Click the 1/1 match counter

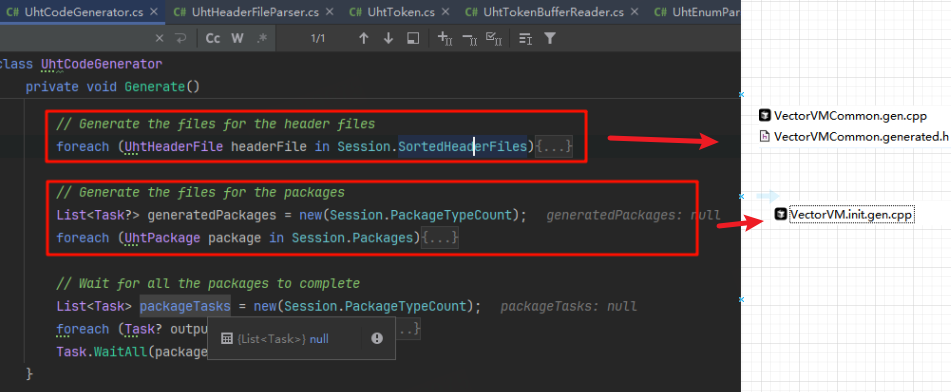[318, 39]
